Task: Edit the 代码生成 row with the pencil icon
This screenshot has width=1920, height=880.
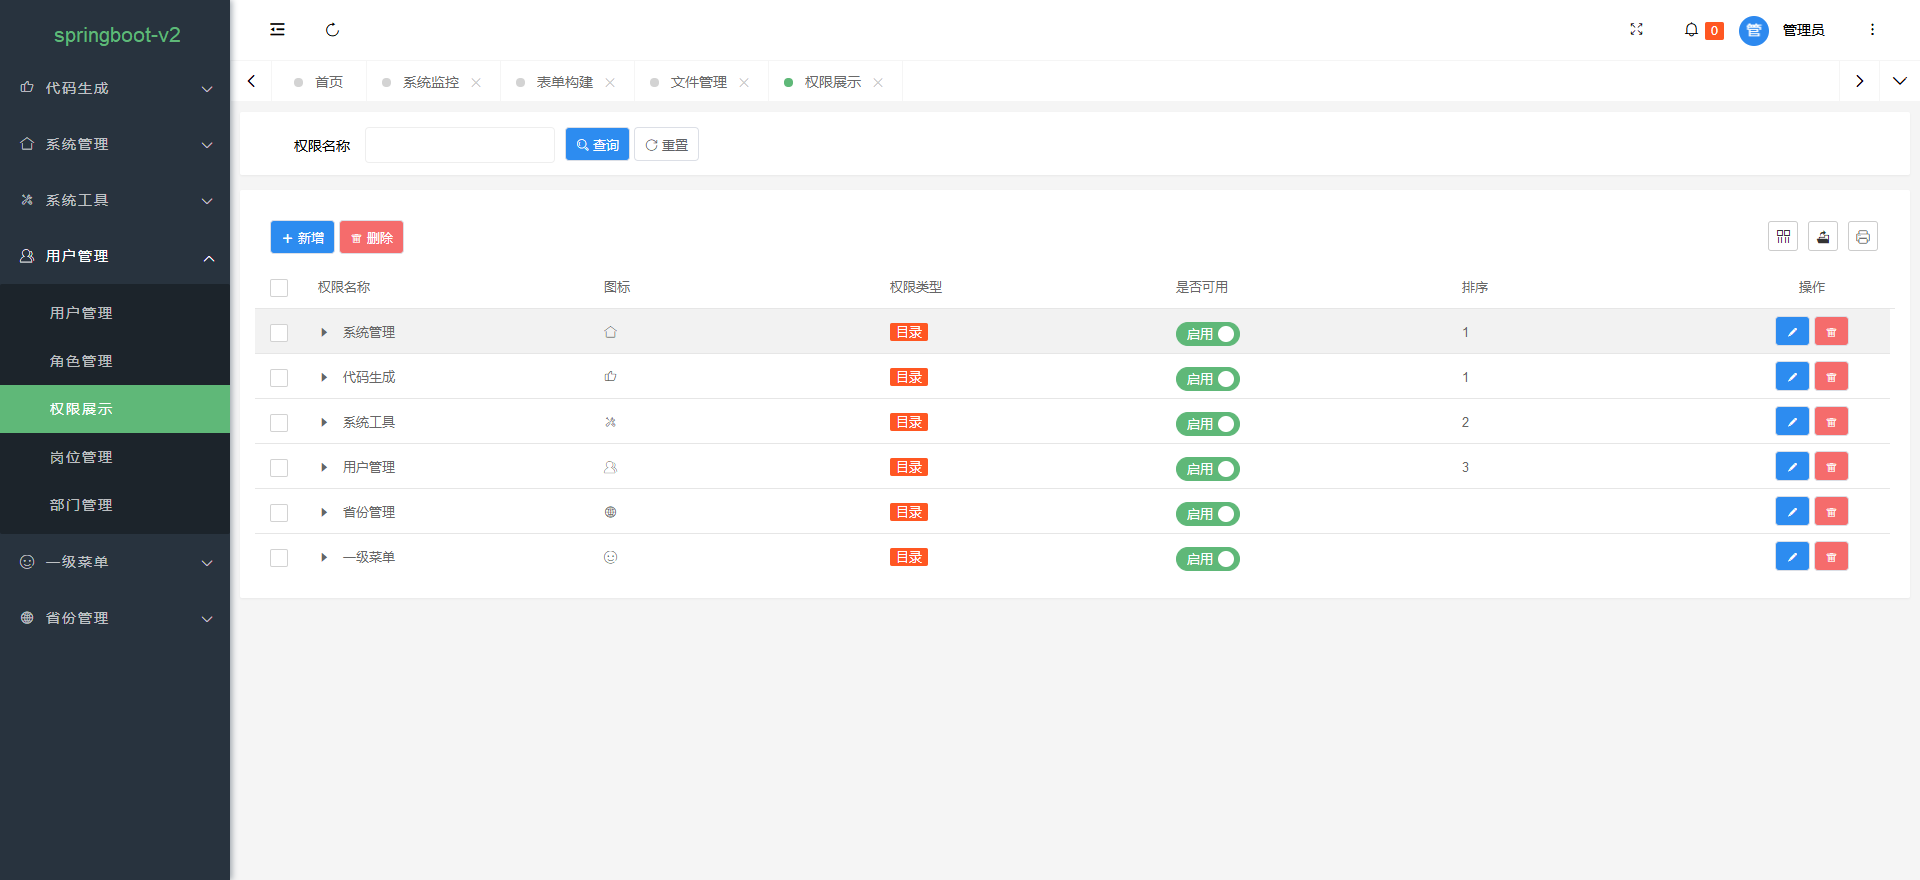Action: tap(1792, 377)
